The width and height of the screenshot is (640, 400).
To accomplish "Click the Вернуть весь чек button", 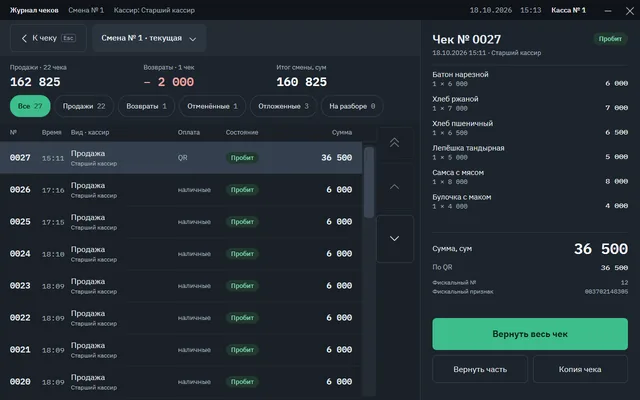I will (x=530, y=334).
